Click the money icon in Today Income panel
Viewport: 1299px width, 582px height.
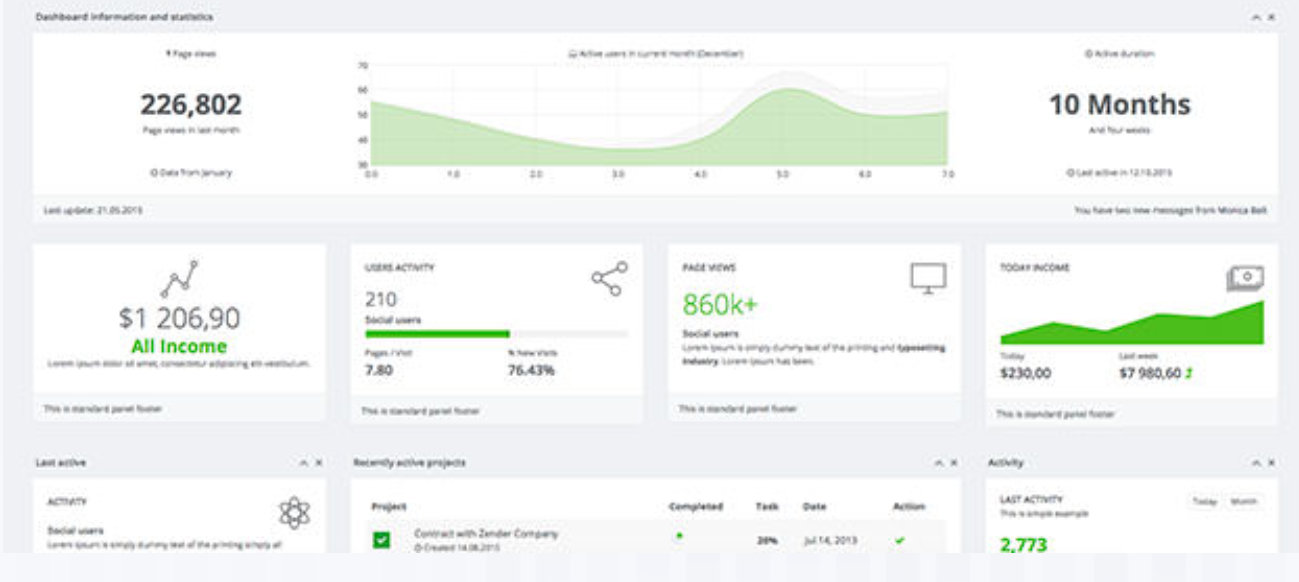coord(1245,279)
